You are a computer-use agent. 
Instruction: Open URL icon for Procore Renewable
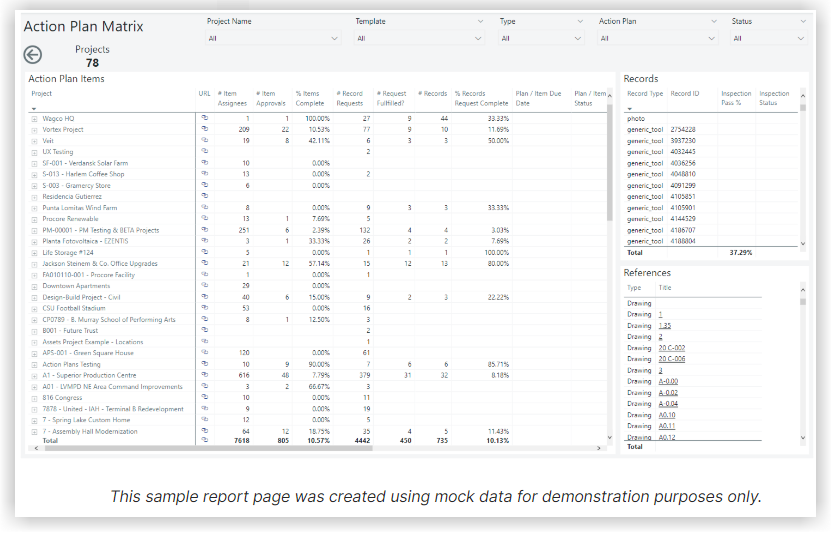[205, 218]
